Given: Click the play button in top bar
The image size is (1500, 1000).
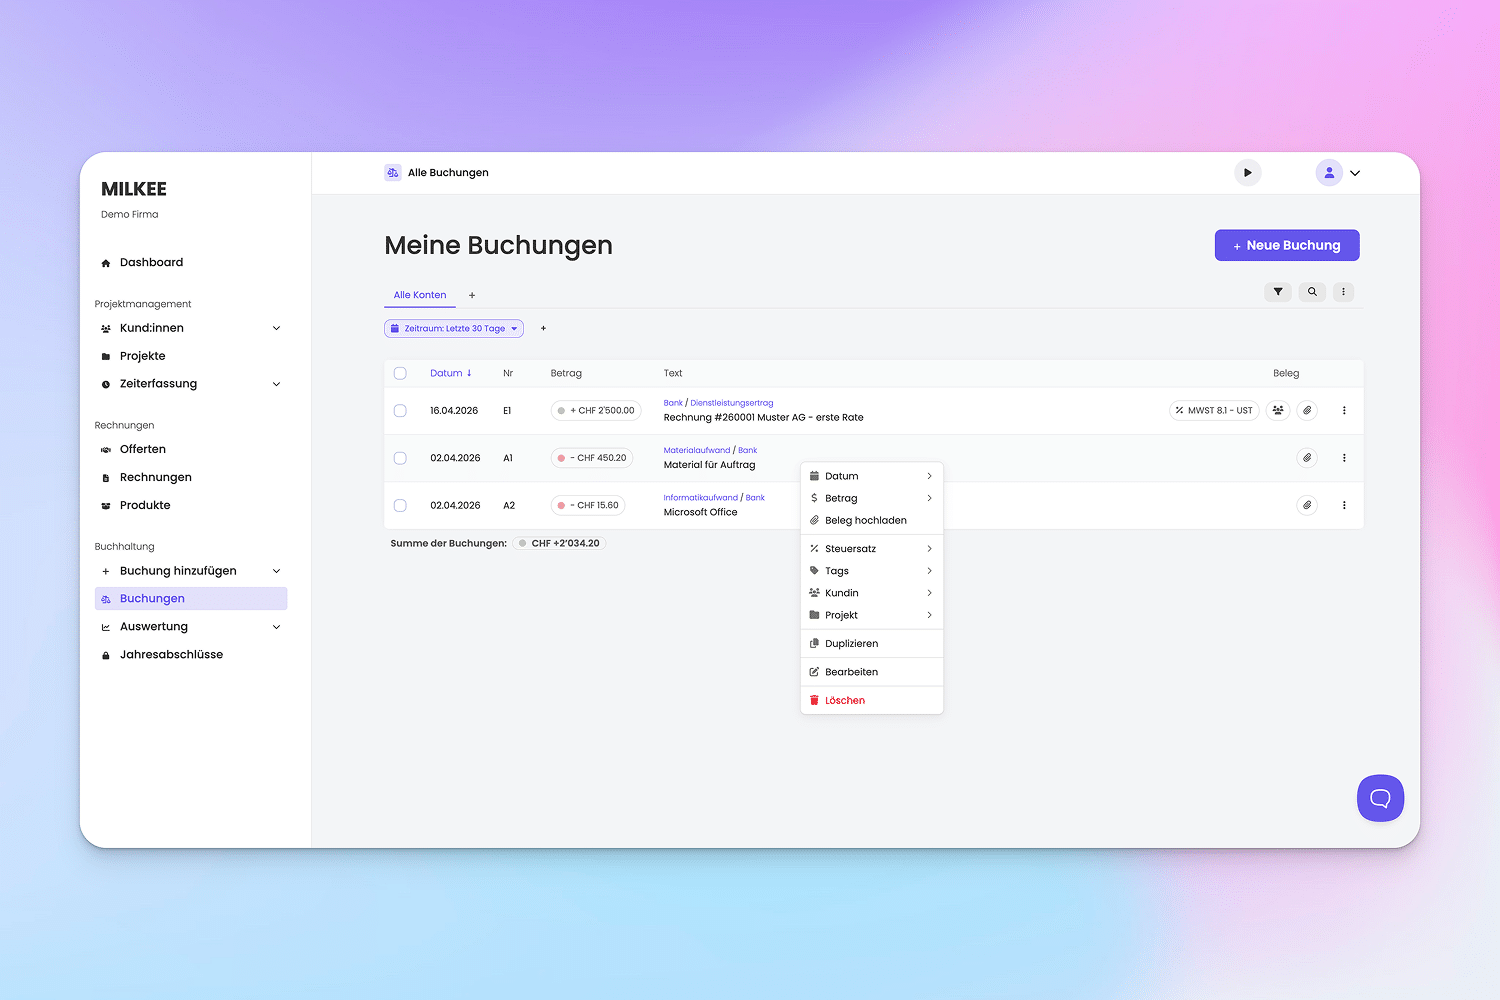Looking at the screenshot, I should click(1247, 173).
